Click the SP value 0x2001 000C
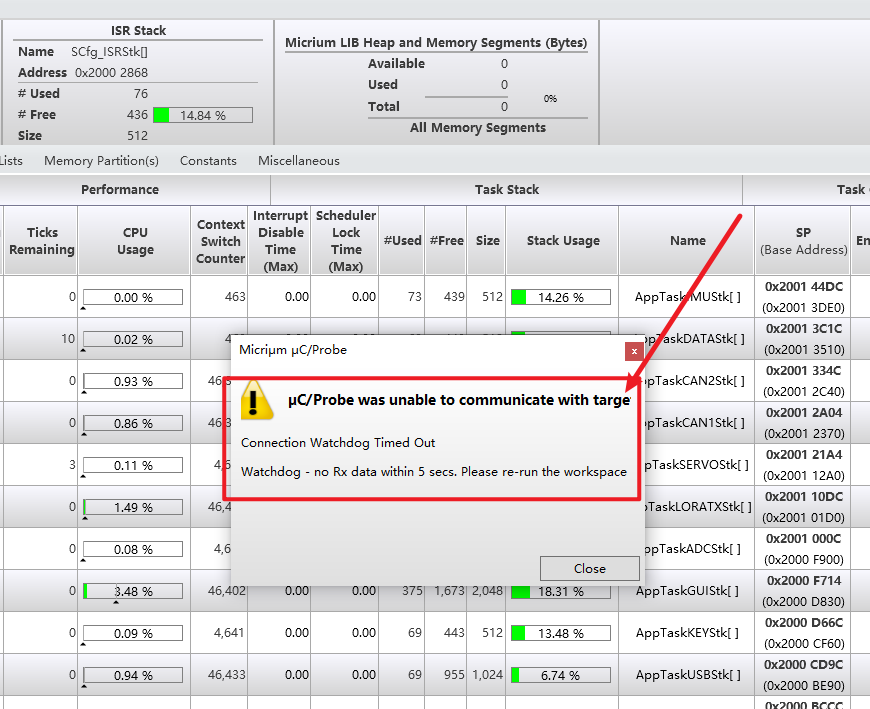The width and height of the screenshot is (870, 709). tap(803, 539)
